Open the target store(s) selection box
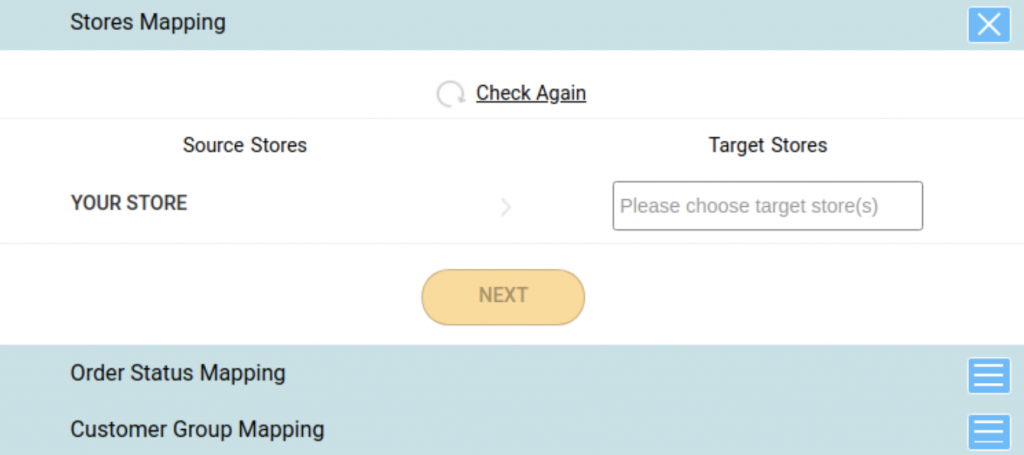 [767, 206]
